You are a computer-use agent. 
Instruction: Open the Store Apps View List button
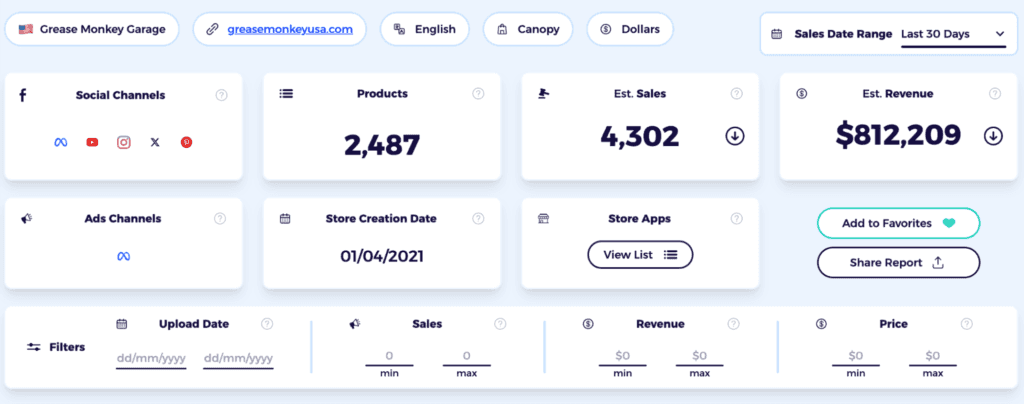[x=640, y=255]
